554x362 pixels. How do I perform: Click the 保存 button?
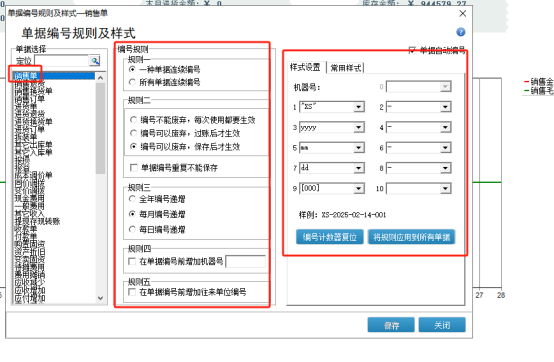(391, 325)
